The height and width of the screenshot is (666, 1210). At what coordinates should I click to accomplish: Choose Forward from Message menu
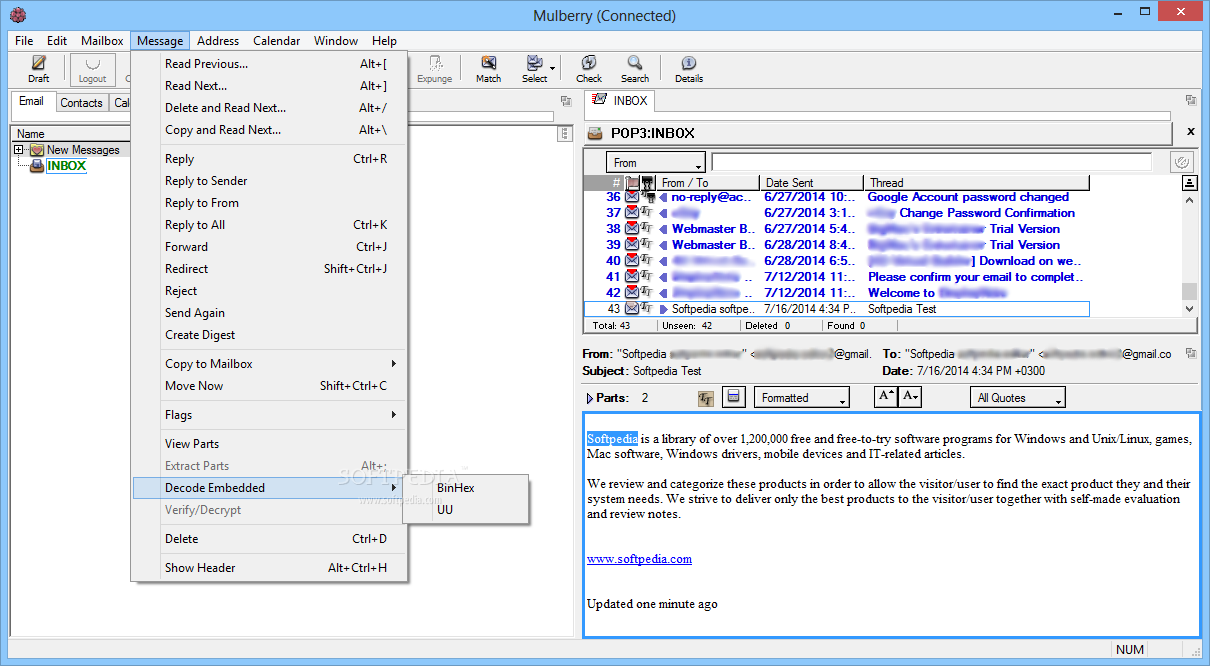point(270,247)
